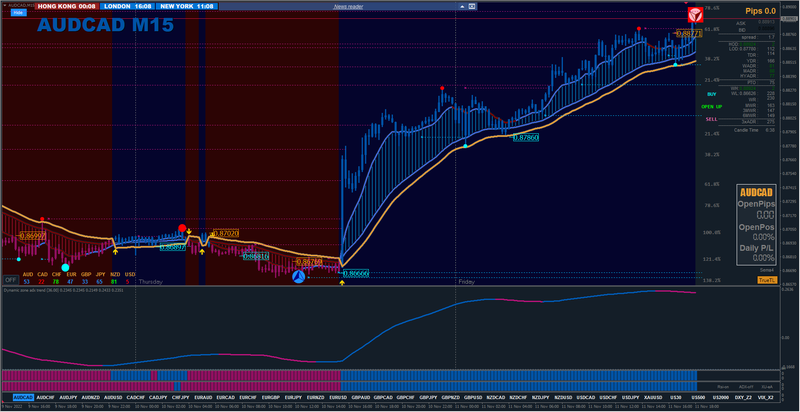This screenshot has width=800, height=412.
Task: Switch to the US2000 symbol tab
Action: [720, 397]
